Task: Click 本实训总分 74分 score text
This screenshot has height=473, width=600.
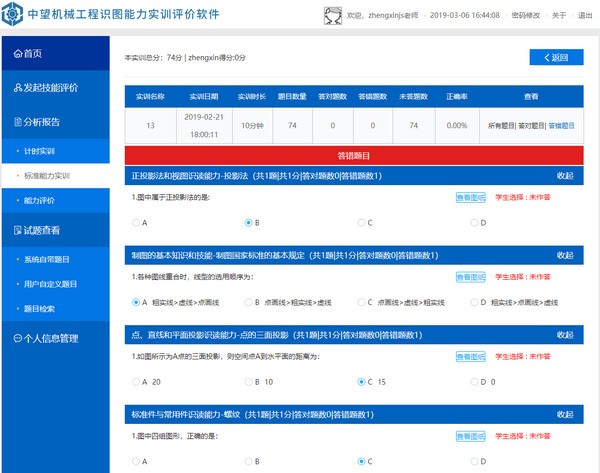Action: pos(153,58)
